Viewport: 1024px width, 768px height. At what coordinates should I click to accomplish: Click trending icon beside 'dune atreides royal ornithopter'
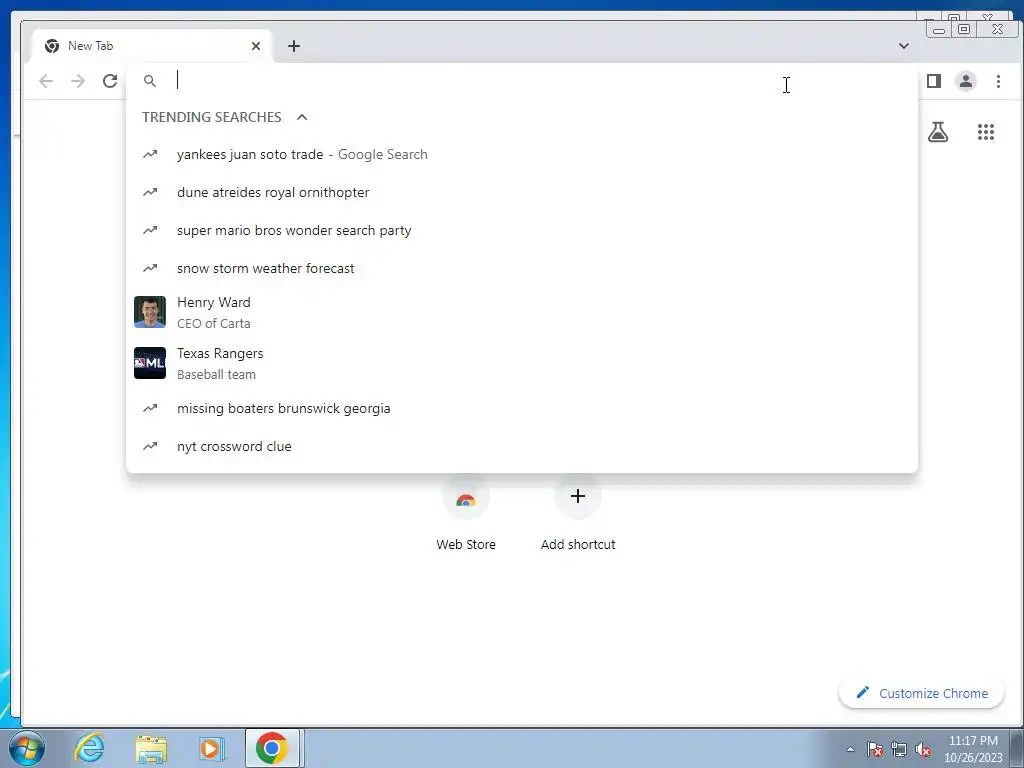tap(150, 193)
